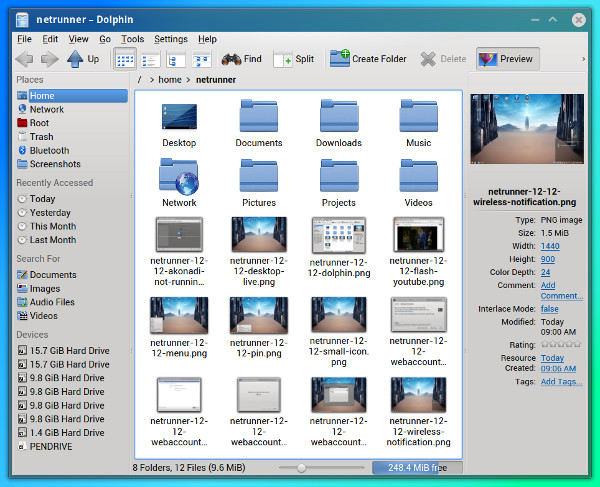Select the Music folder icon
Viewport: 600px width, 487px height.
click(x=419, y=116)
